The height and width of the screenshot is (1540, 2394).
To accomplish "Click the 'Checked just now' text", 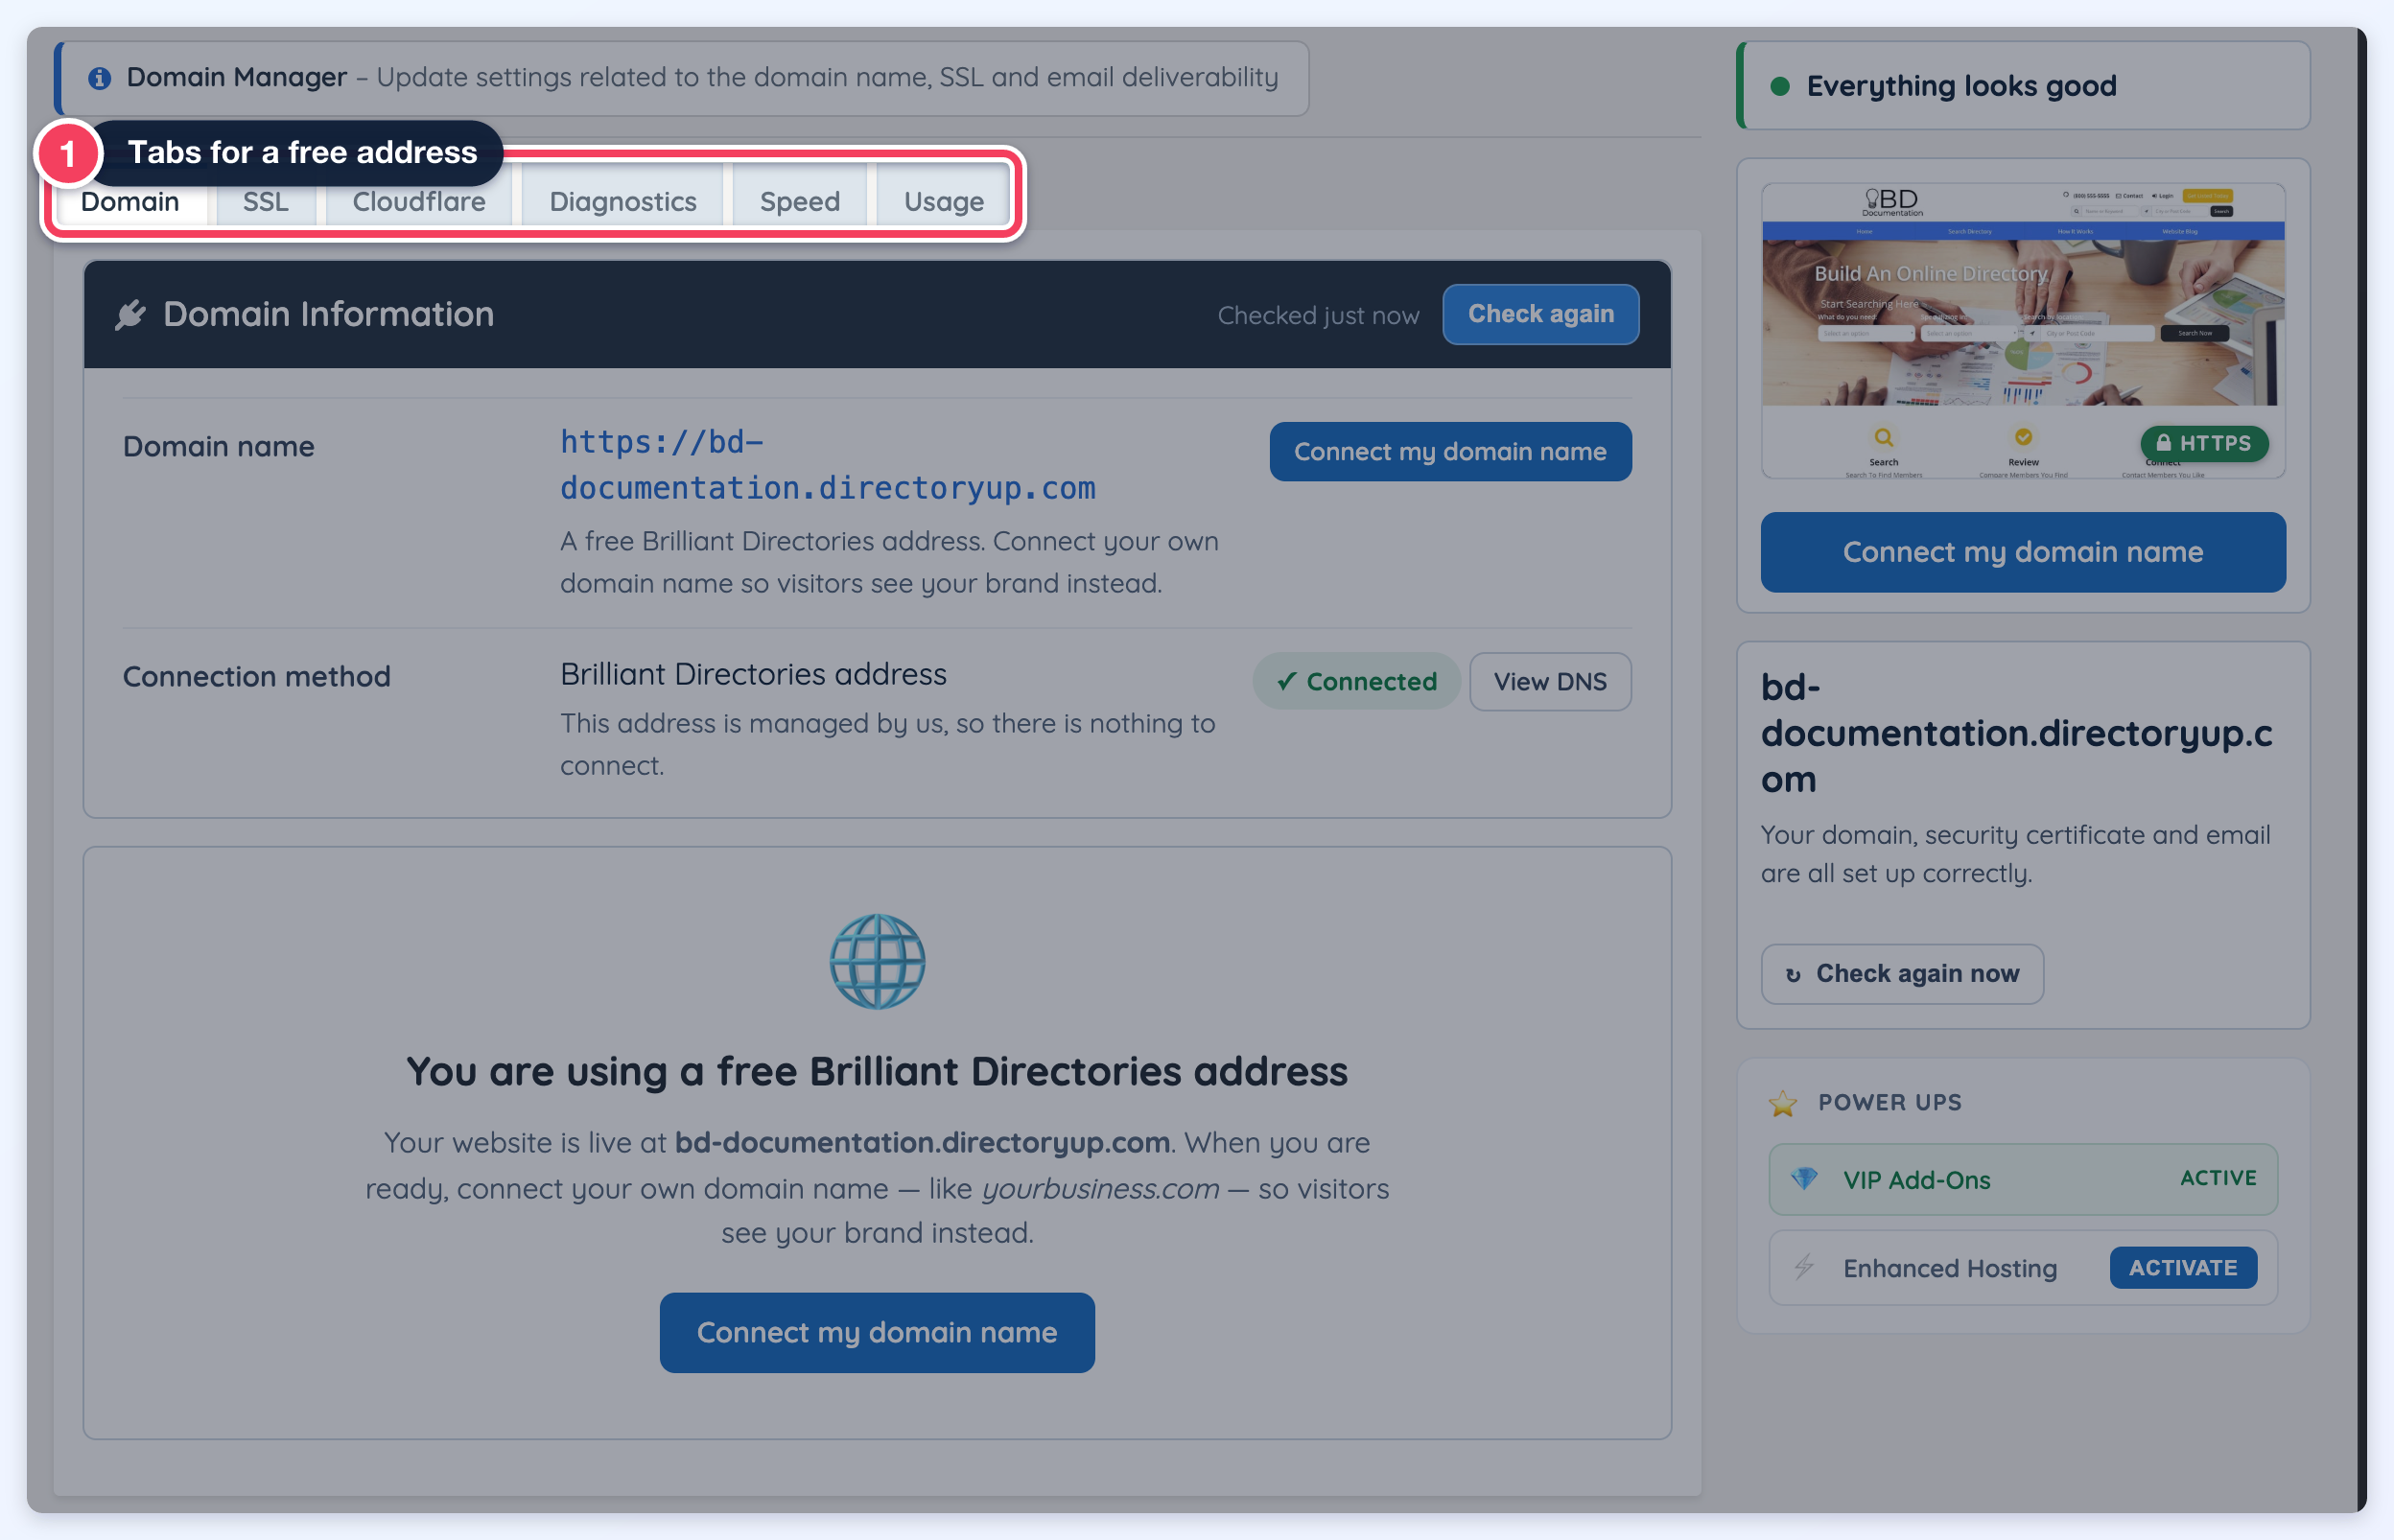I will (1318, 315).
